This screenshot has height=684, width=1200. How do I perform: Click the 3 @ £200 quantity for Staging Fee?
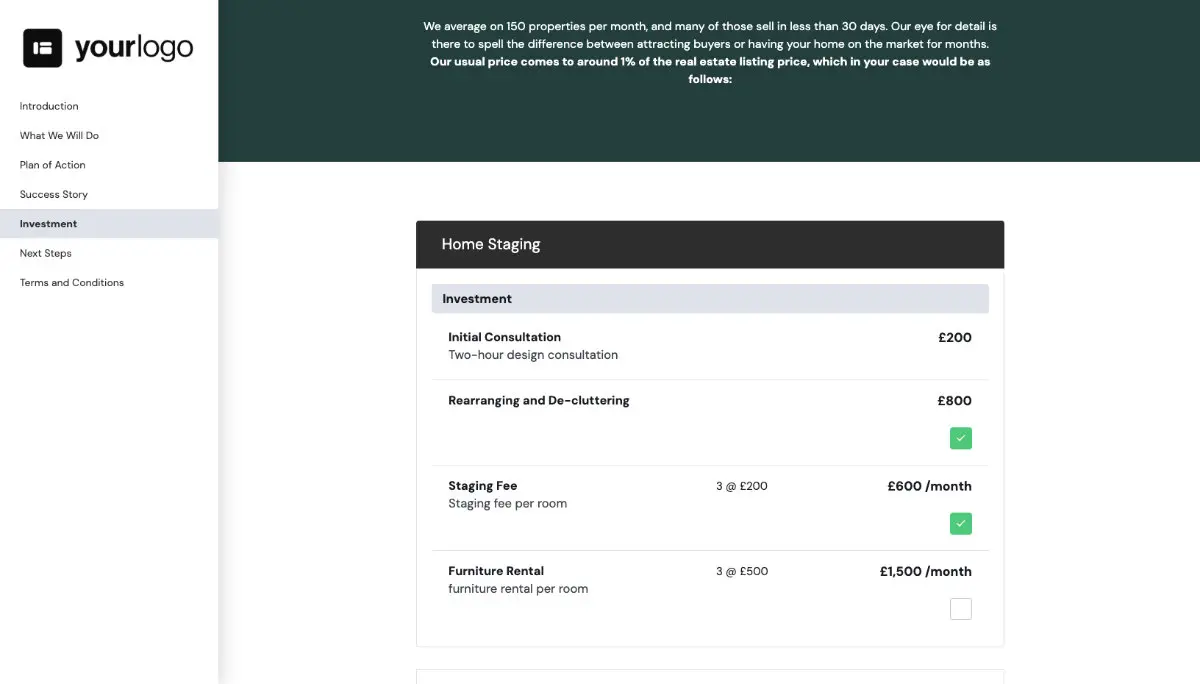click(741, 486)
